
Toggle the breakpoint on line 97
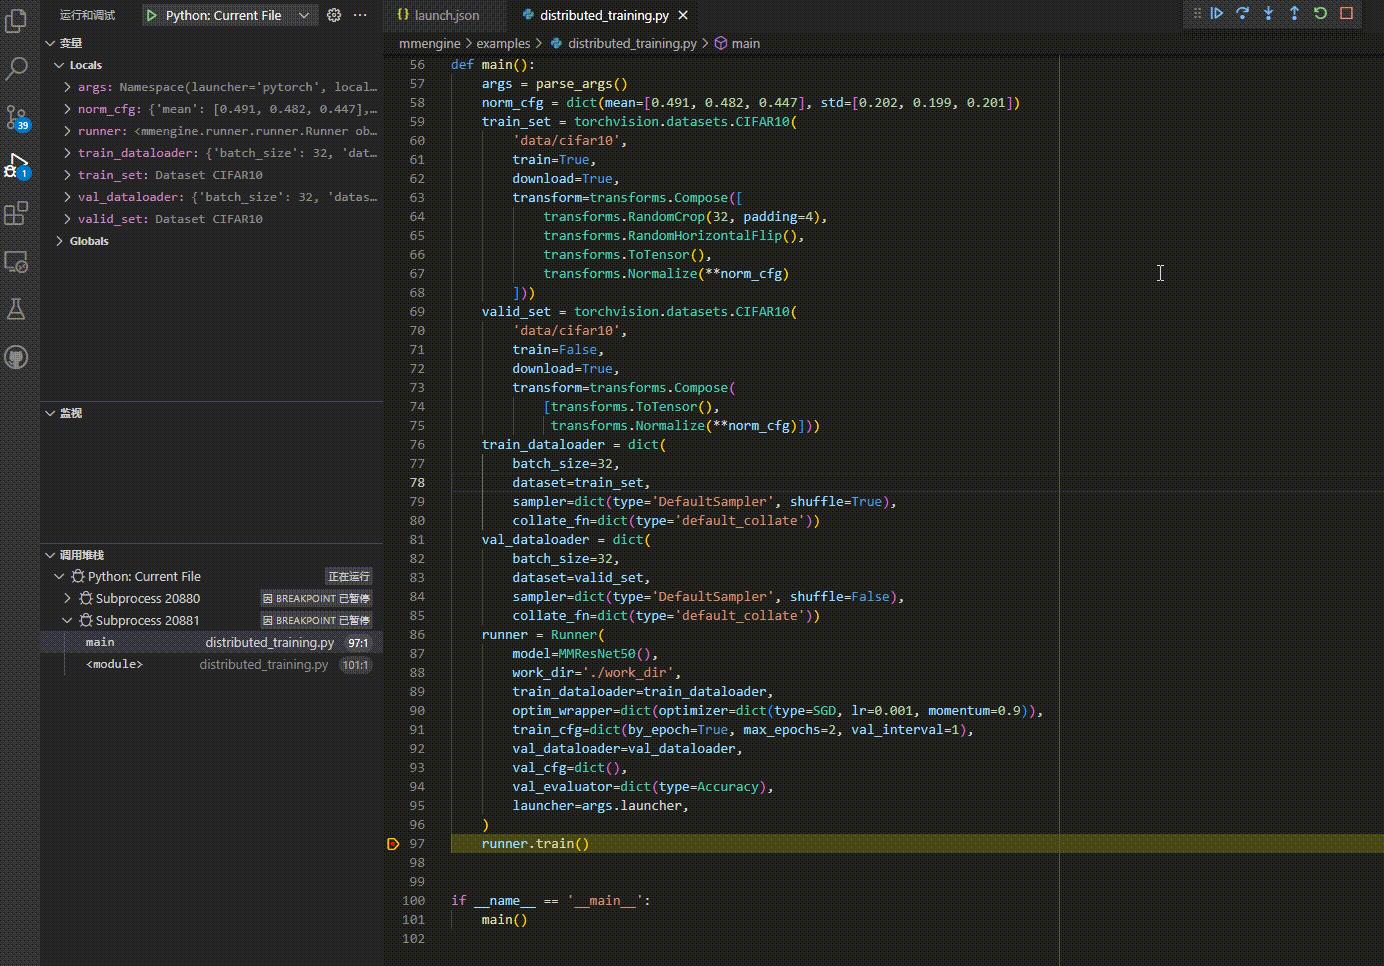point(392,843)
